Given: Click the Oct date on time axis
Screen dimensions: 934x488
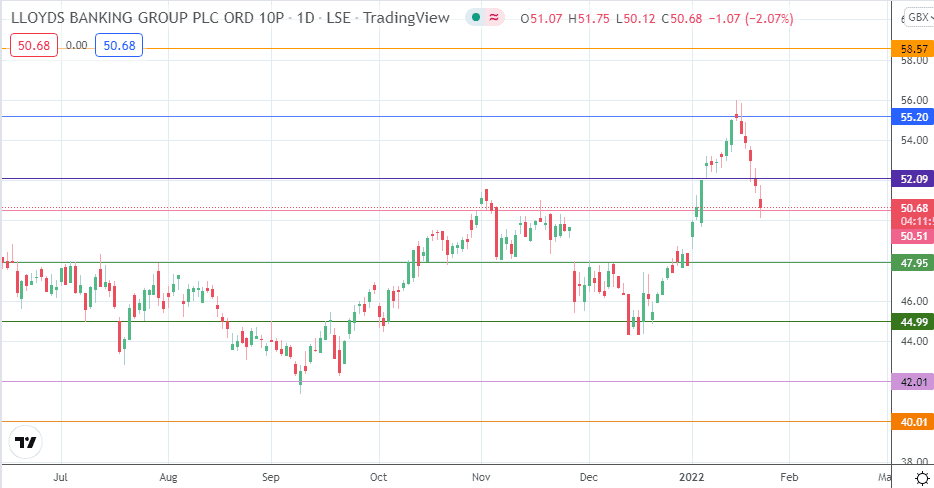Looking at the screenshot, I should tap(378, 477).
